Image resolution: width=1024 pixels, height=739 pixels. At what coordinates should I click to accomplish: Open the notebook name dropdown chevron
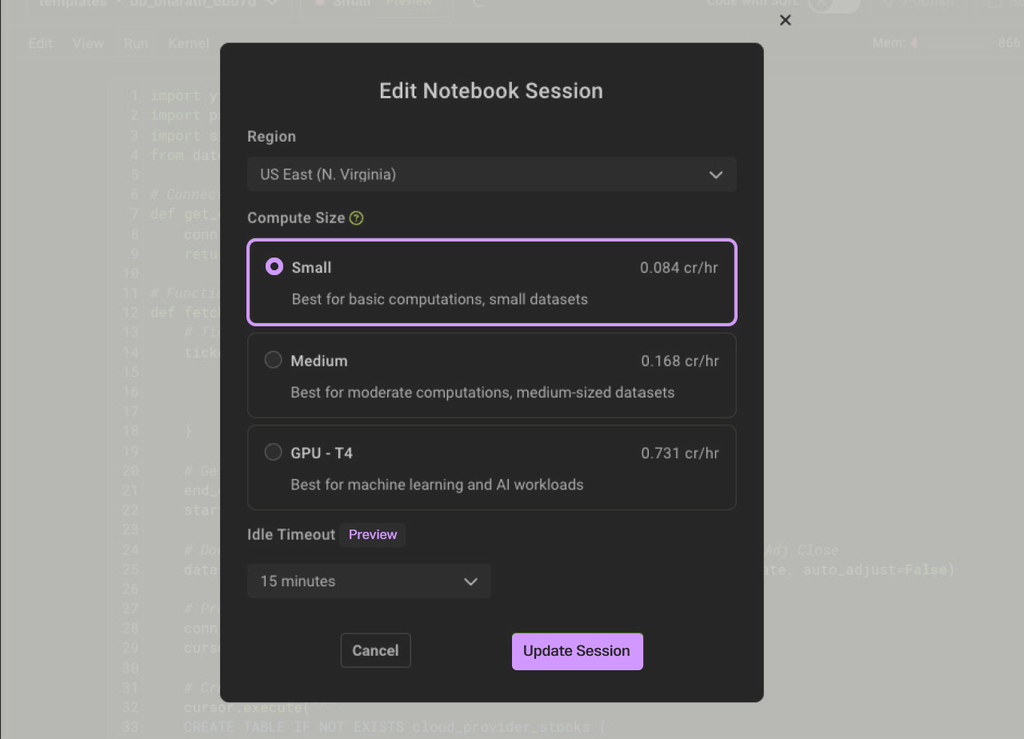coord(272,4)
